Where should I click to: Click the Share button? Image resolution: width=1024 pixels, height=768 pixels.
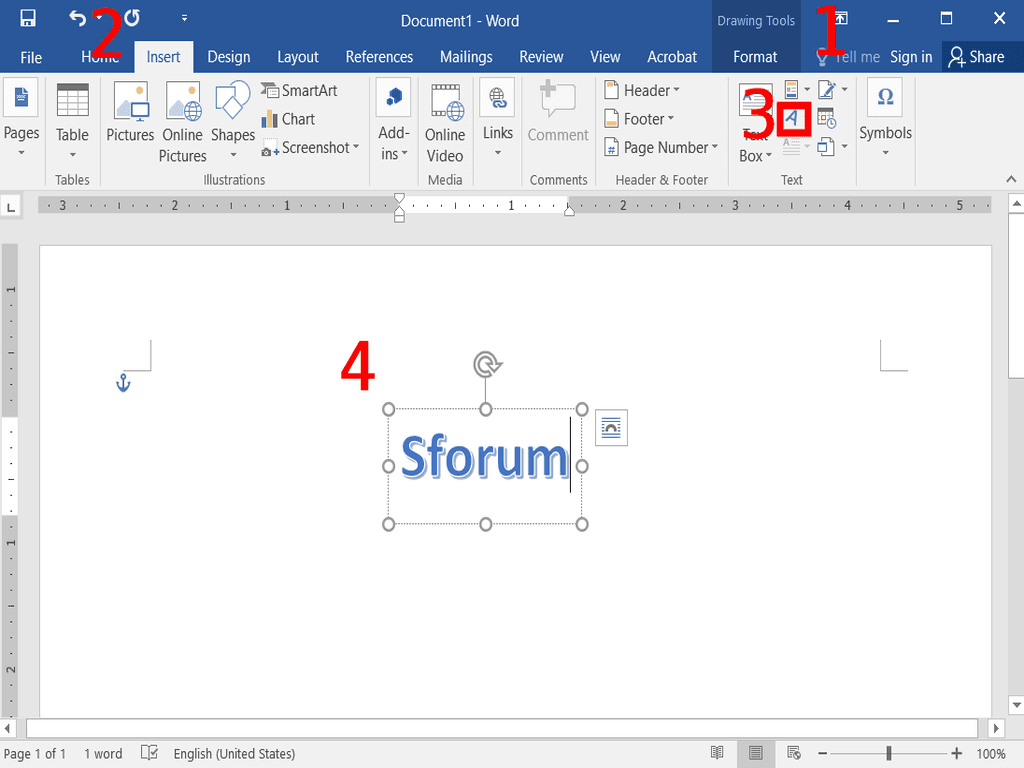click(x=976, y=57)
